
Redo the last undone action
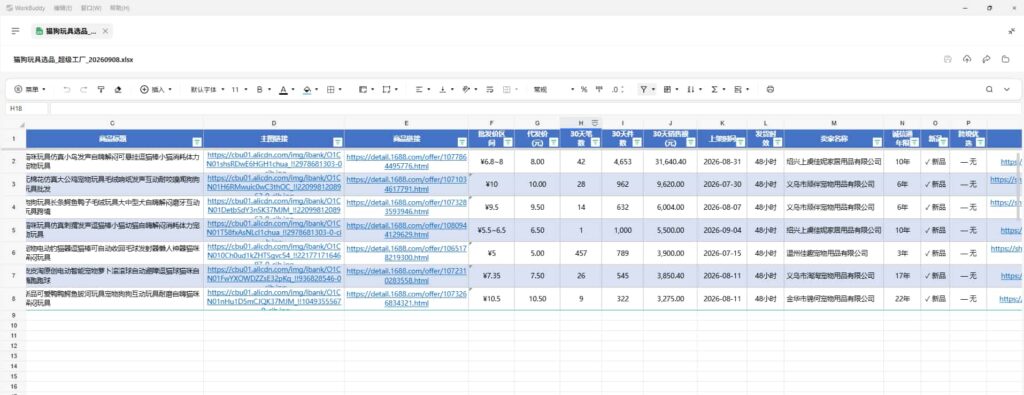click(x=84, y=89)
